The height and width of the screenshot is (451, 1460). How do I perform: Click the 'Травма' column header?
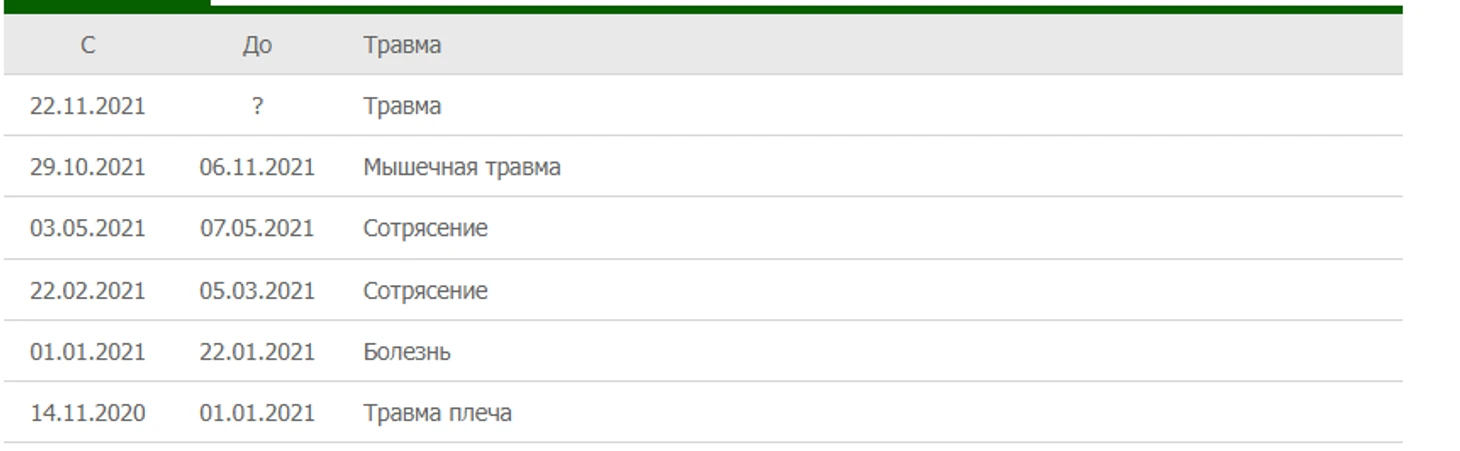402,45
